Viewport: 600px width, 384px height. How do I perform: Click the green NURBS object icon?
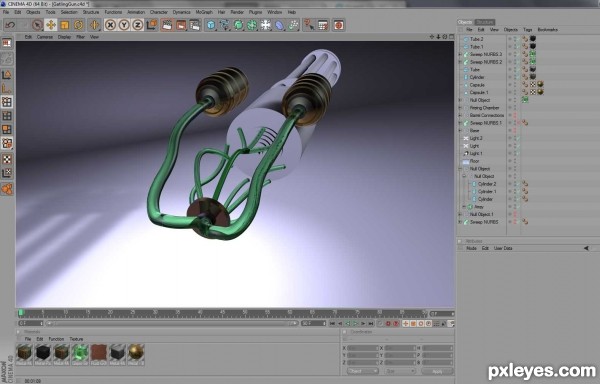point(238,25)
